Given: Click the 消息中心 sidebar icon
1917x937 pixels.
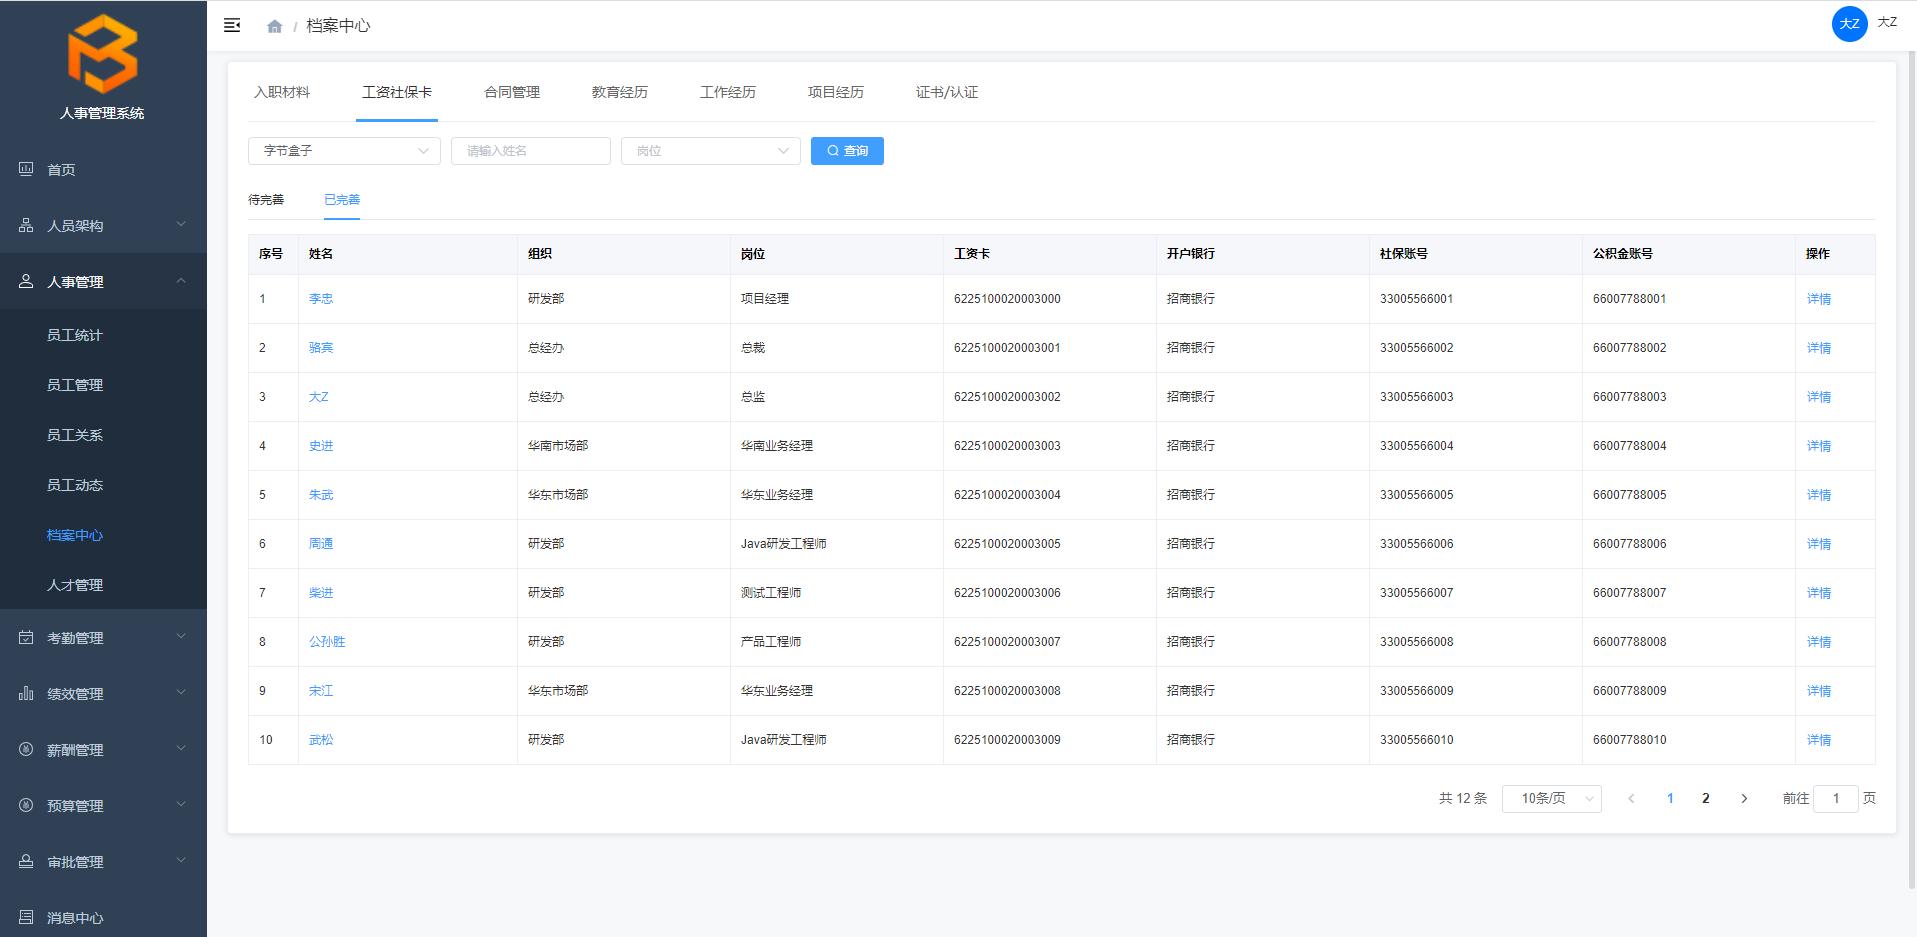Looking at the screenshot, I should 26,917.
